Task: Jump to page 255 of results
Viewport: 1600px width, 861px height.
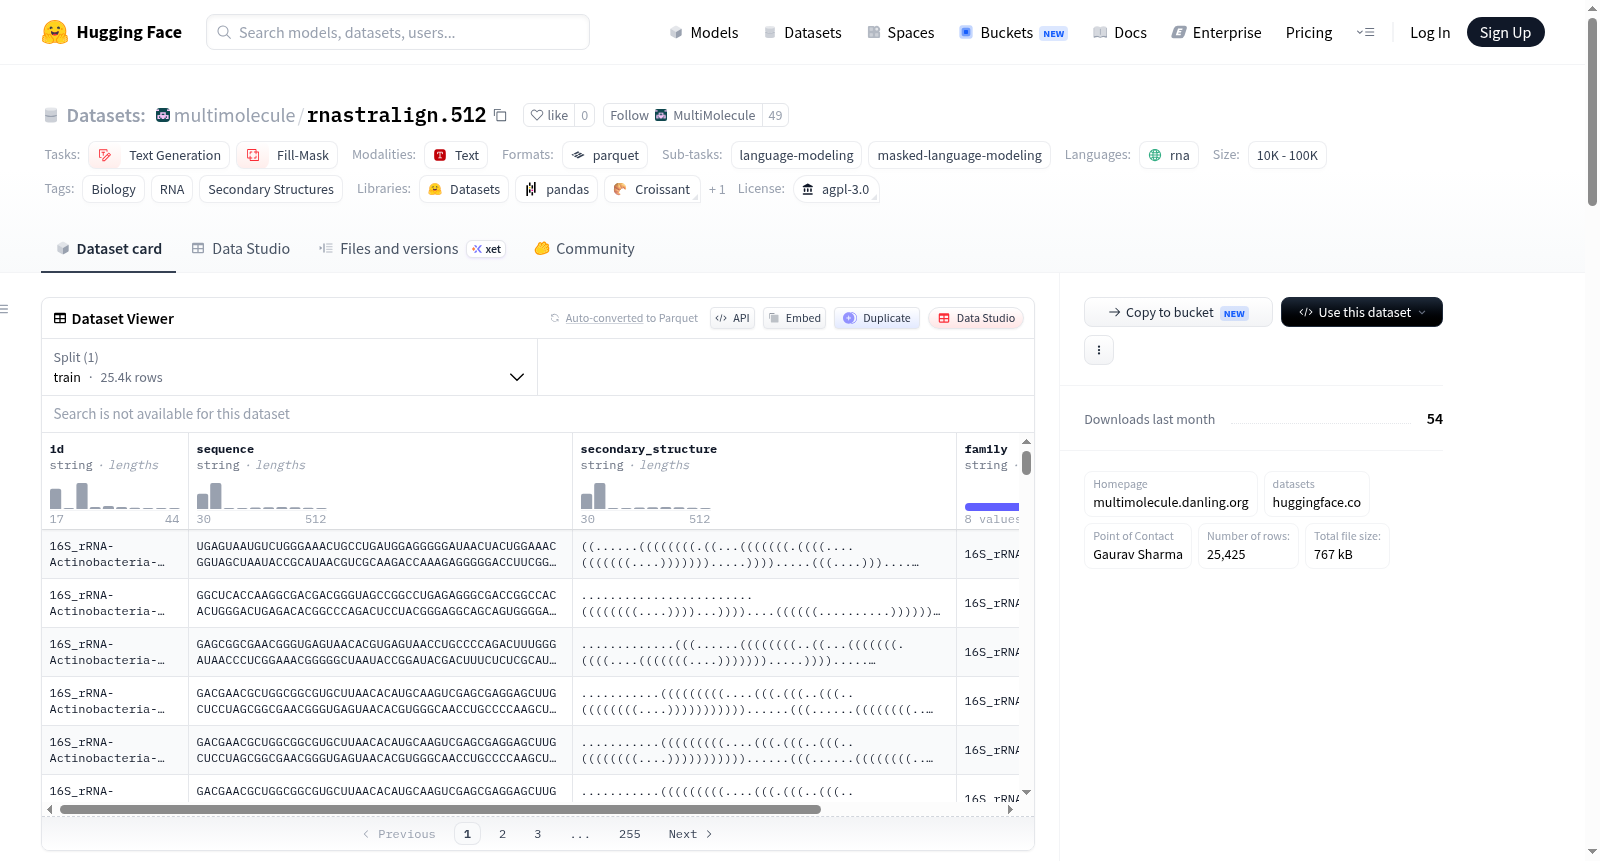Action: point(630,834)
